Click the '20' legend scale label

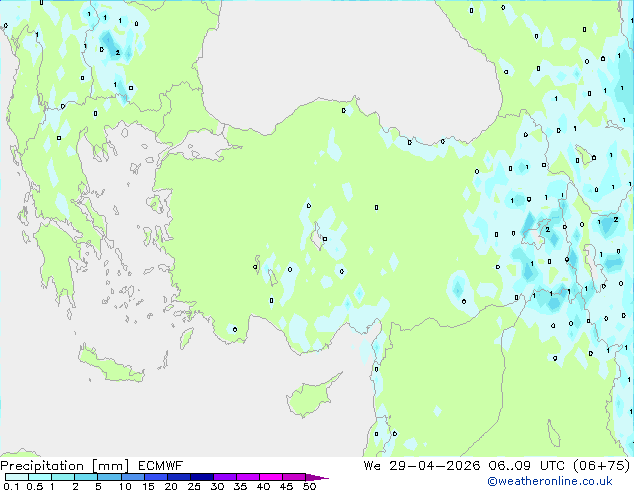(x=171, y=486)
